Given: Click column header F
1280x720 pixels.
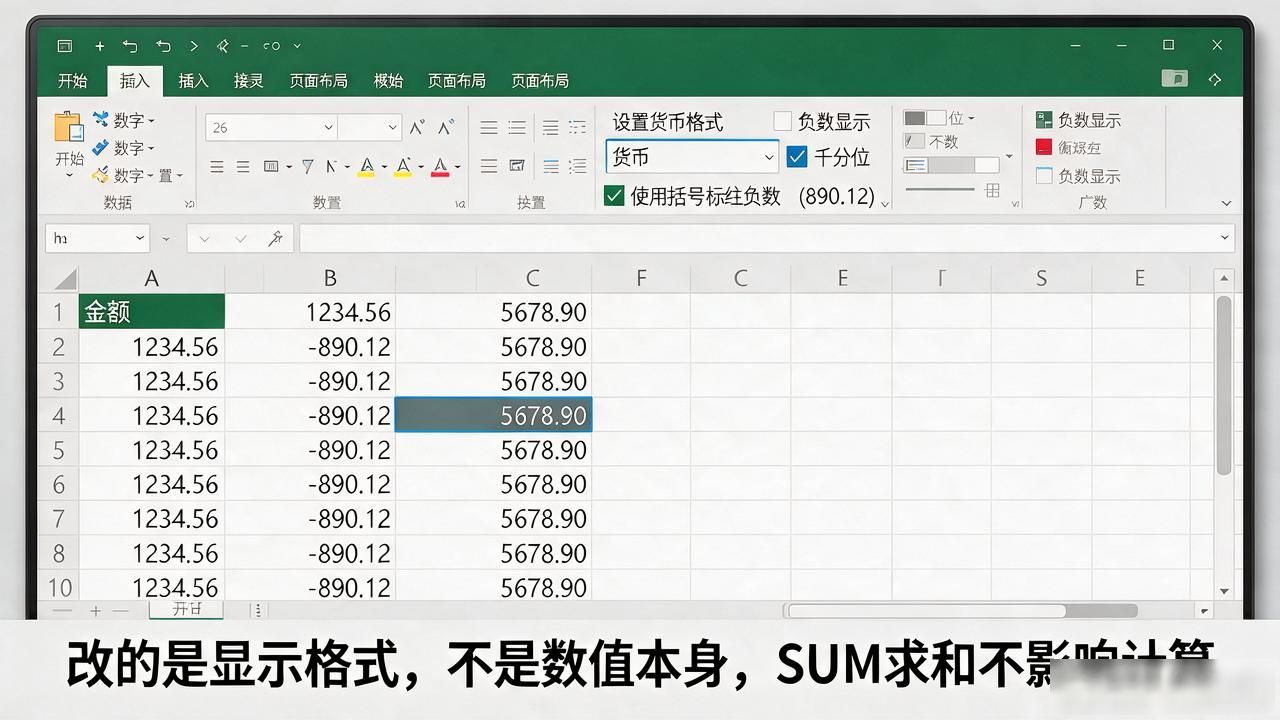Looking at the screenshot, I should tap(641, 278).
